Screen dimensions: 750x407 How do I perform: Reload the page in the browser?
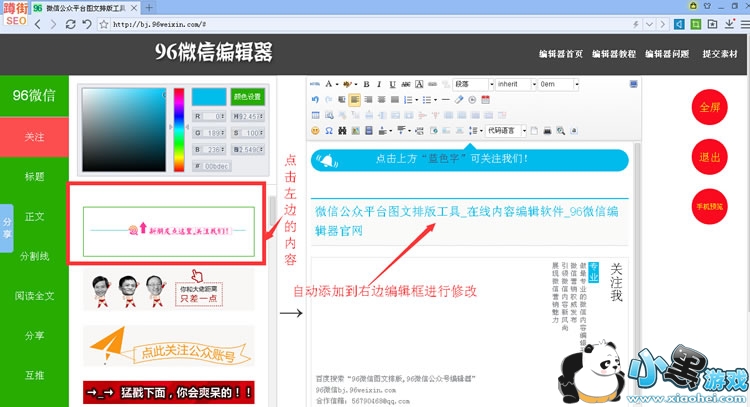point(70,24)
